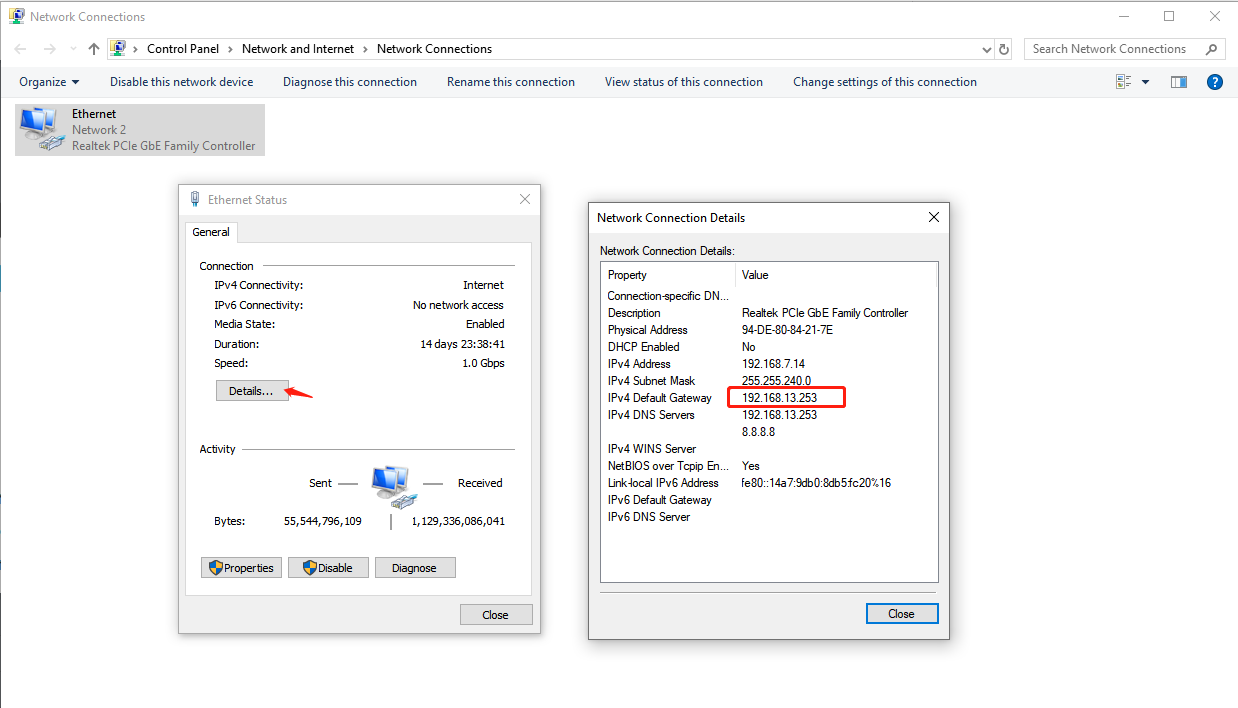The image size is (1238, 708).
Task: Click the Ethernet Status title bar icon
Action: pos(195,199)
